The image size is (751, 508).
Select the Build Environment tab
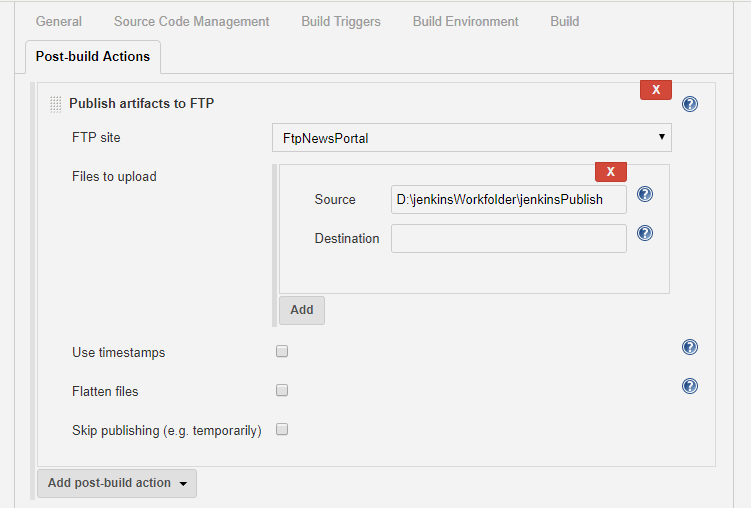click(465, 21)
